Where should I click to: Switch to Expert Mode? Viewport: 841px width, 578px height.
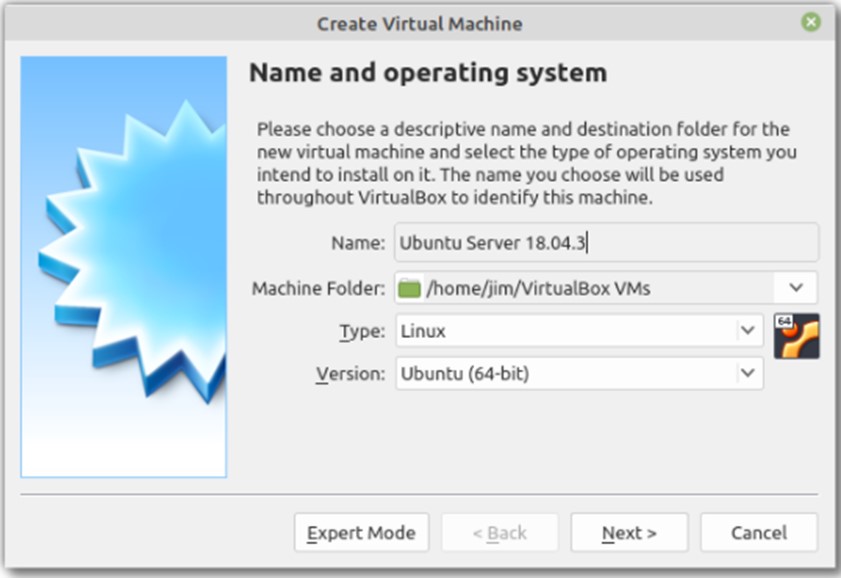point(362,532)
